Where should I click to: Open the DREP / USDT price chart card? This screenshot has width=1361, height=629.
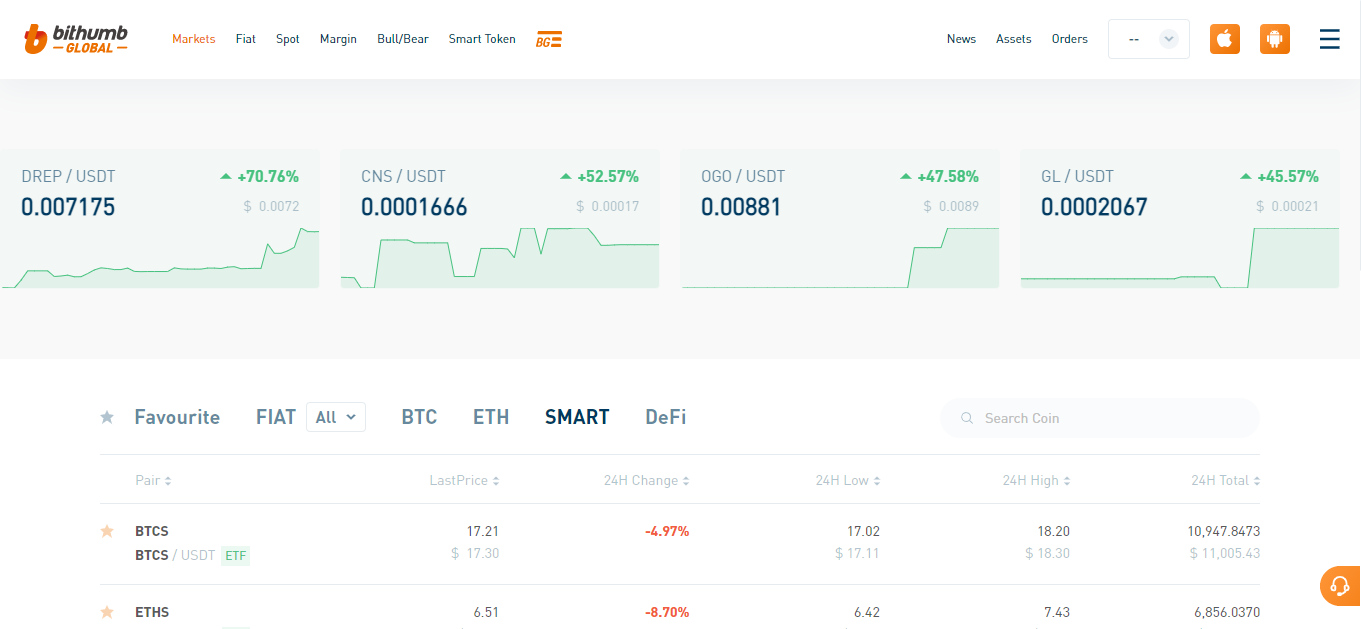pyautogui.click(x=160, y=219)
